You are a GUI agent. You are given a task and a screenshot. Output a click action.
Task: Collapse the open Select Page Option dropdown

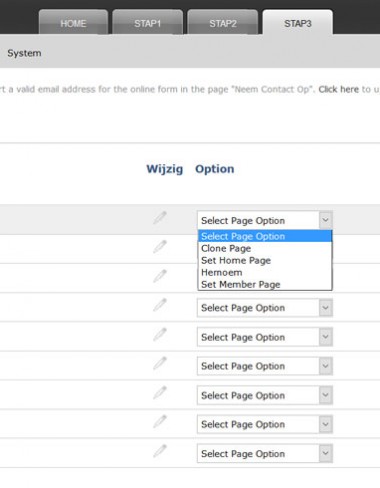click(265, 220)
